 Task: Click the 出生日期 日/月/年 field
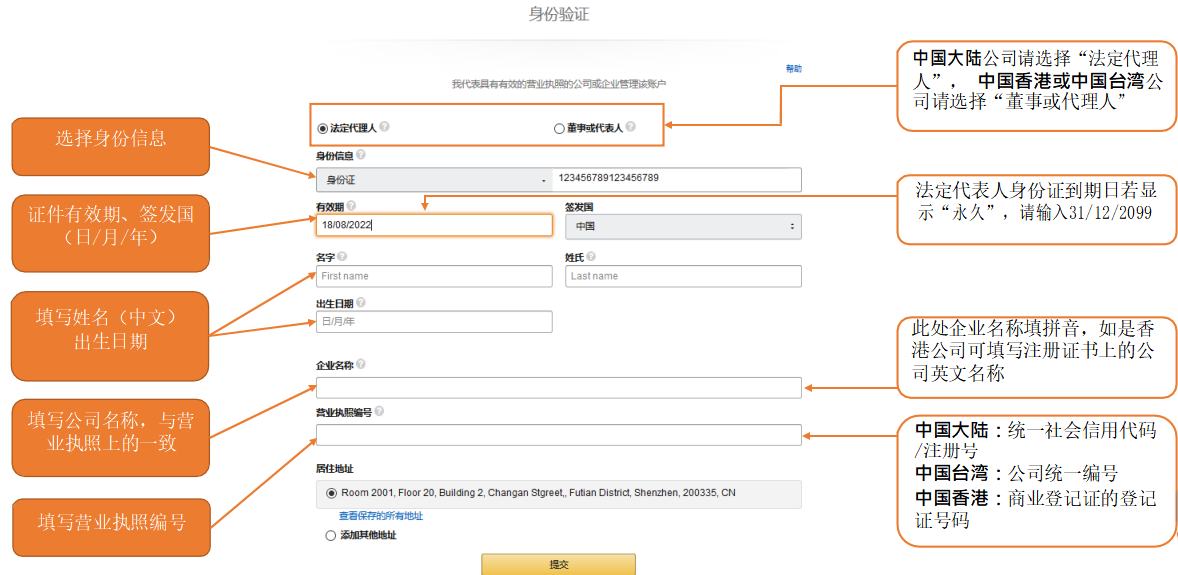tap(434, 322)
